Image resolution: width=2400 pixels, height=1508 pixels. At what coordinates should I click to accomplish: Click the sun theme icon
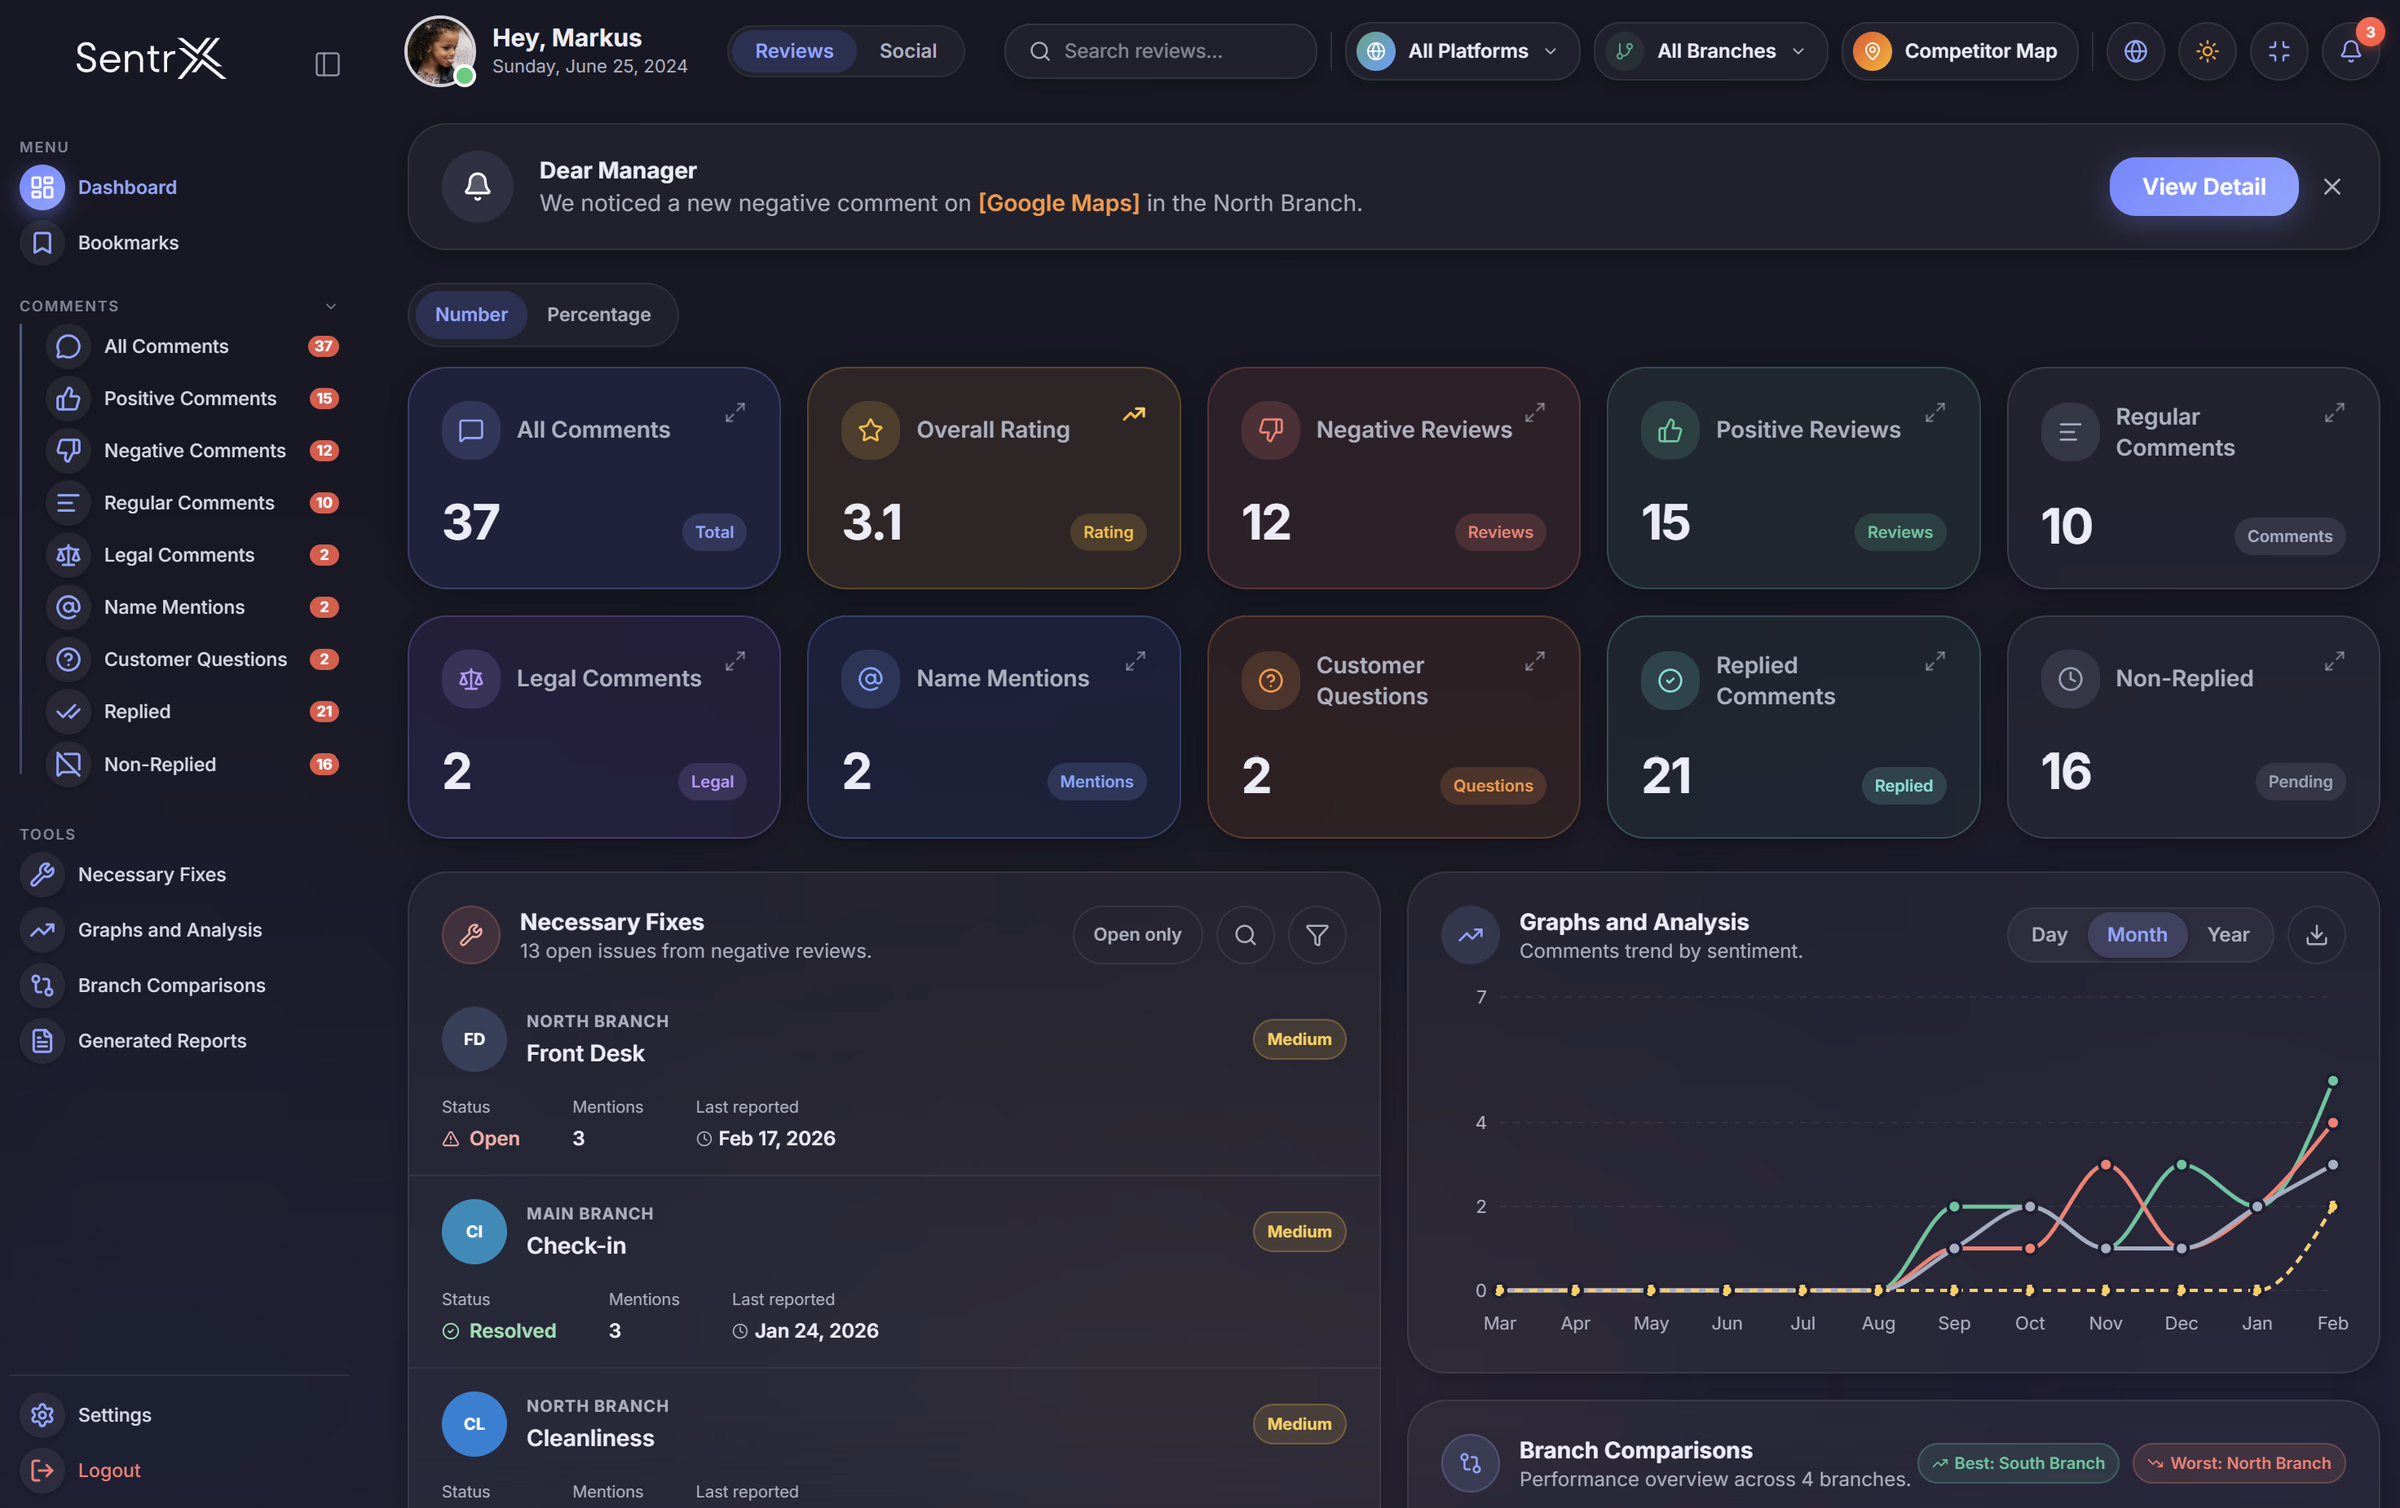pos(2207,51)
